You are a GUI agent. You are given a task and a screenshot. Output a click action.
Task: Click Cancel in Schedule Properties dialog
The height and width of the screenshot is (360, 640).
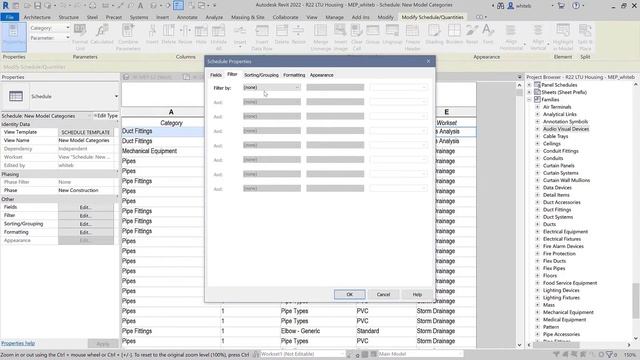click(x=383, y=294)
